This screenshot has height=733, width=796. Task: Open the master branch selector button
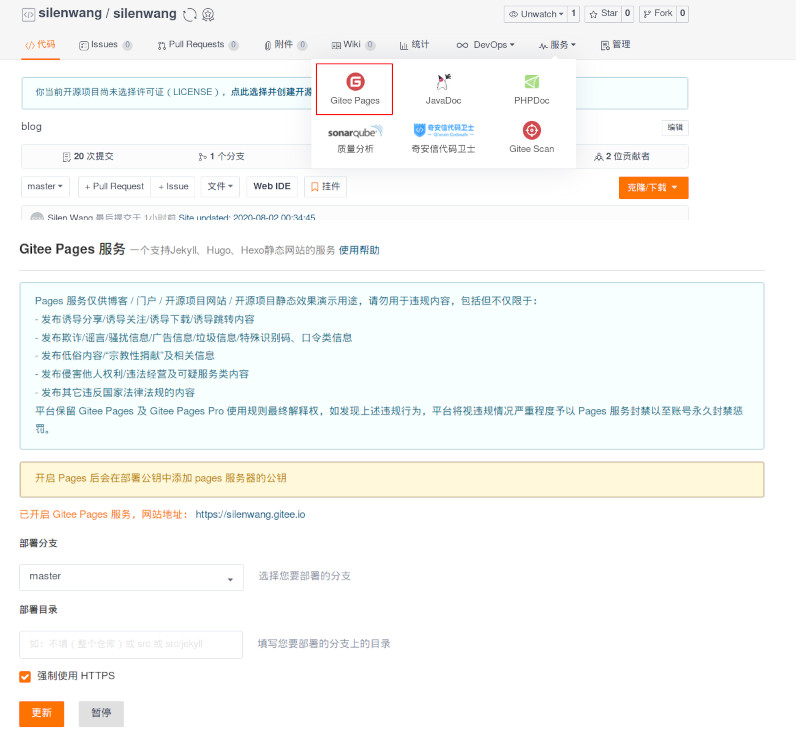point(45,186)
